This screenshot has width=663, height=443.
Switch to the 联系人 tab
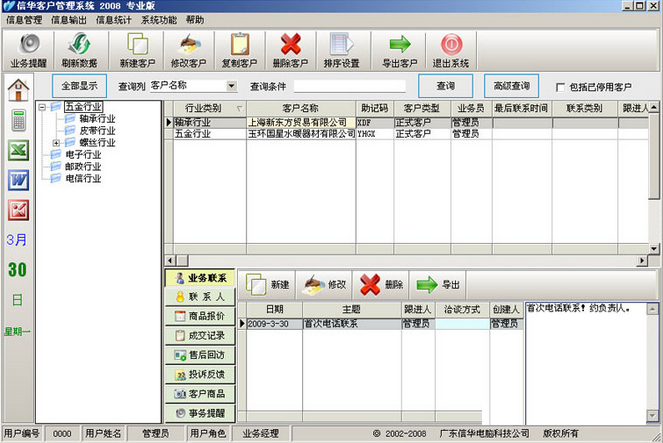coord(200,297)
